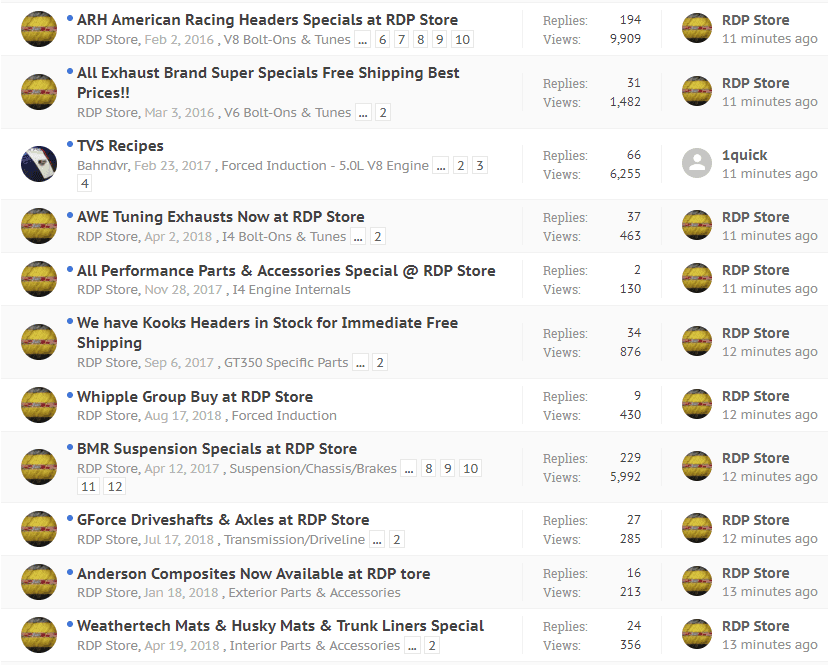
Task: Click 1quick's default gray avatar icon
Action: point(697,163)
